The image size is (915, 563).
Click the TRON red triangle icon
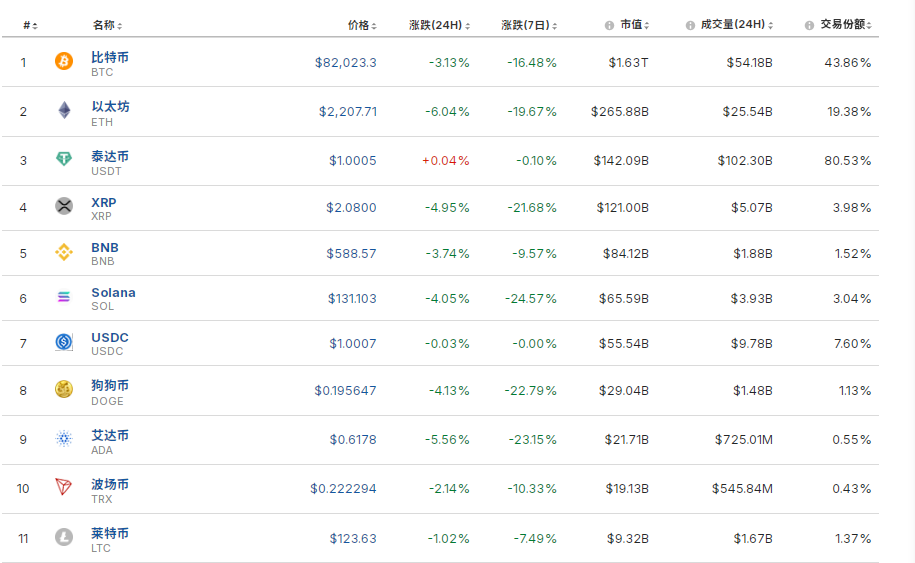(64, 486)
